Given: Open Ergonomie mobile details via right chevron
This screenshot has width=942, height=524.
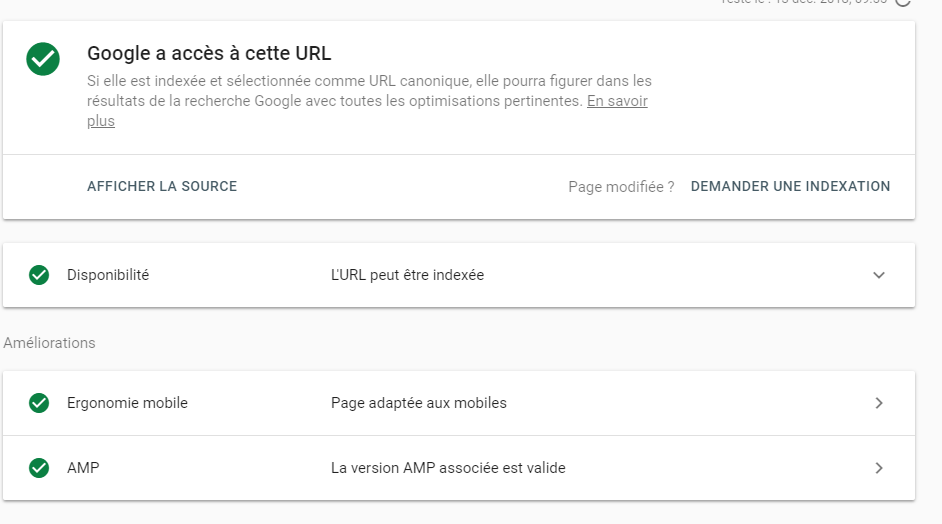Looking at the screenshot, I should [x=879, y=403].
